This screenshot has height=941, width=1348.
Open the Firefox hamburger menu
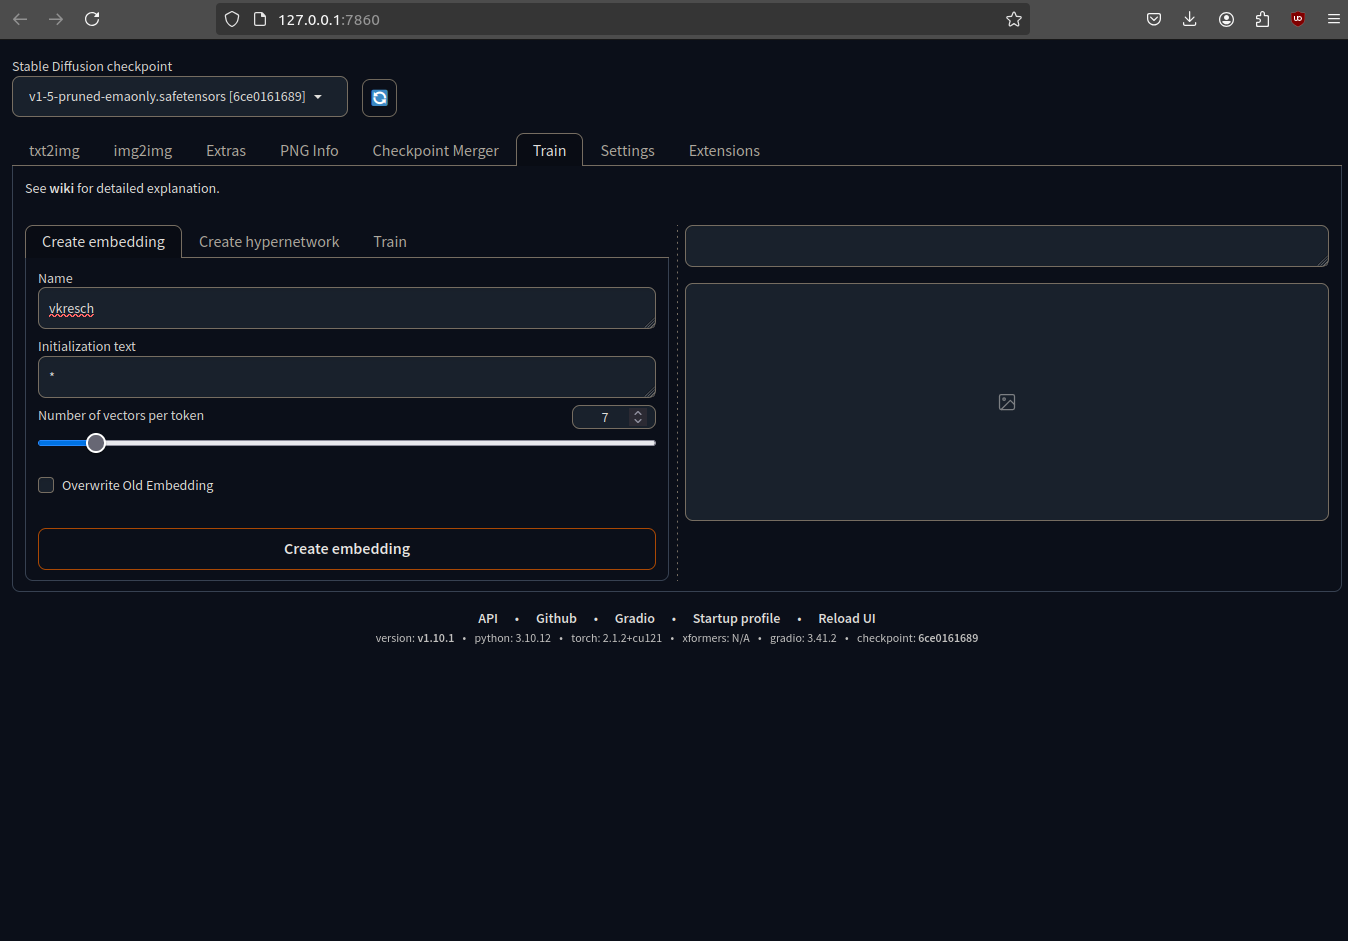pos(1334,19)
